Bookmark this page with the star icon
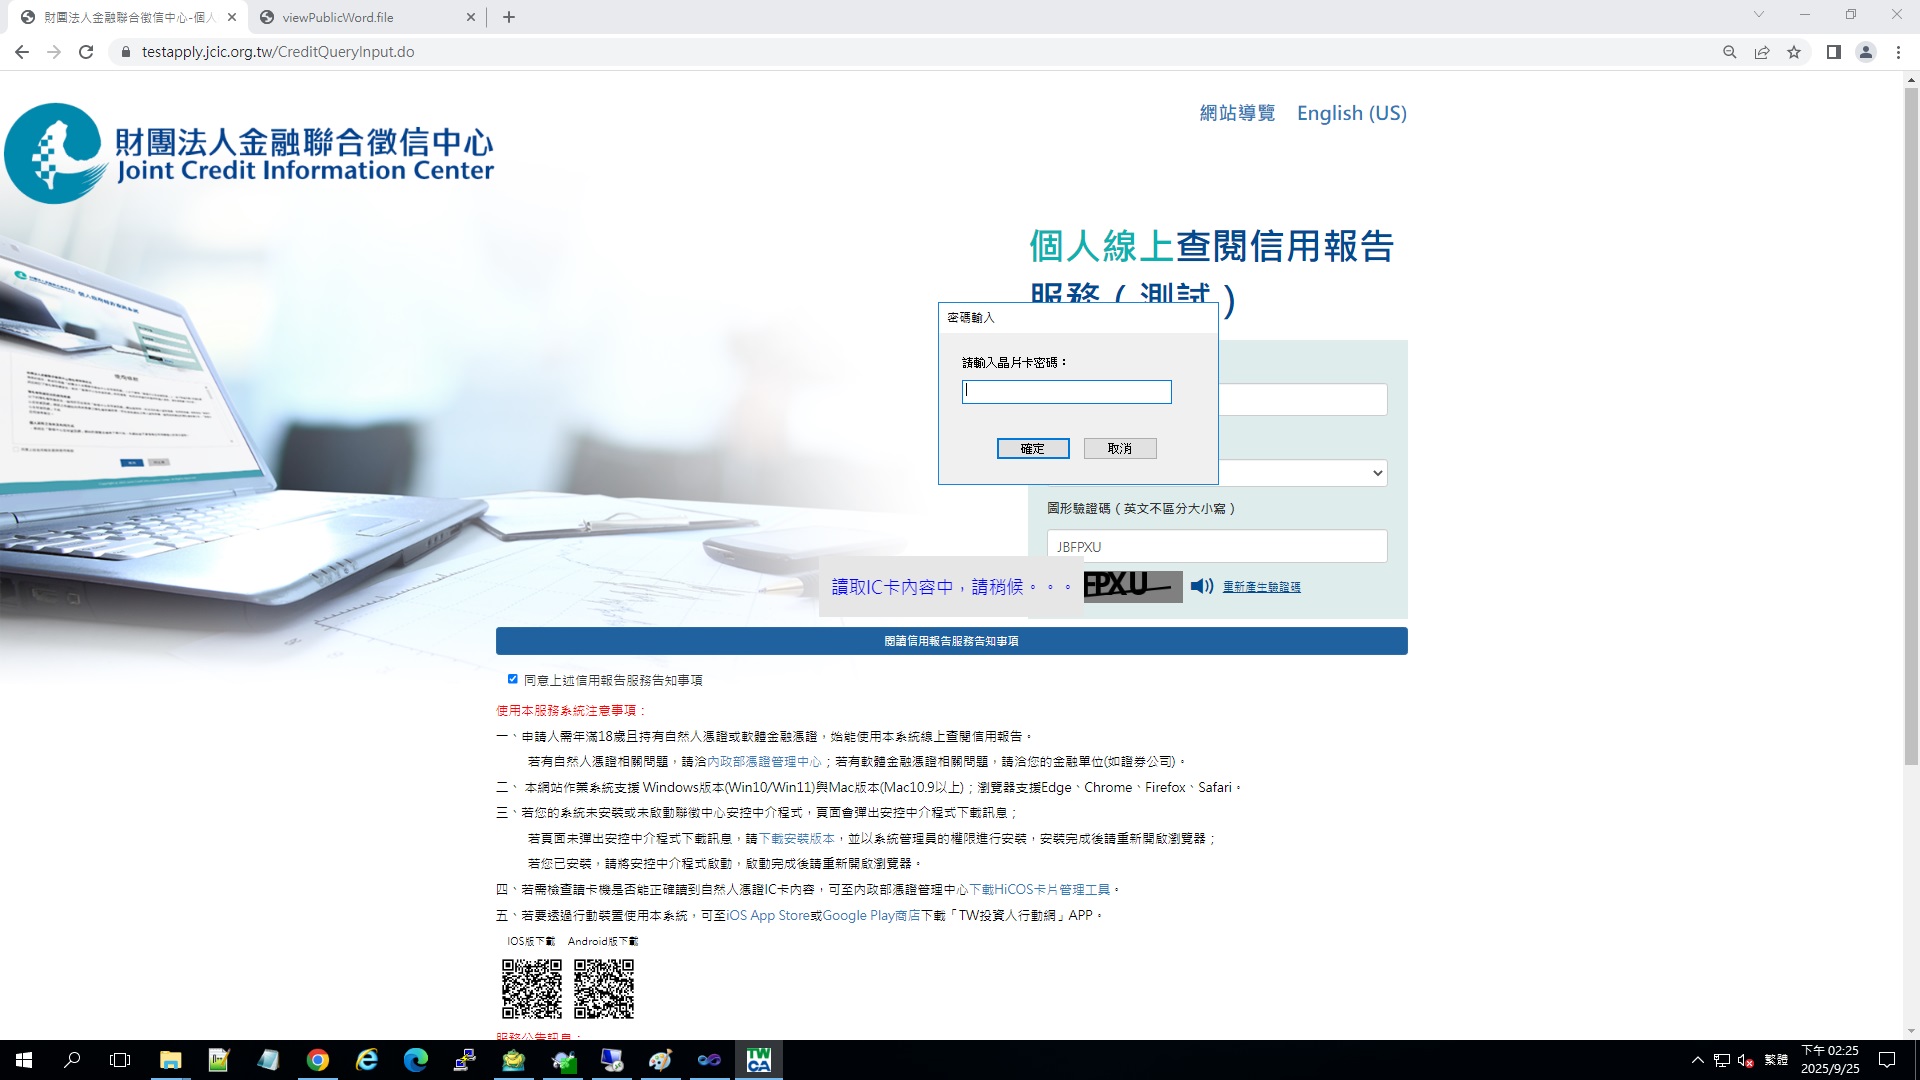The width and height of the screenshot is (1920, 1080). pyautogui.click(x=1794, y=52)
